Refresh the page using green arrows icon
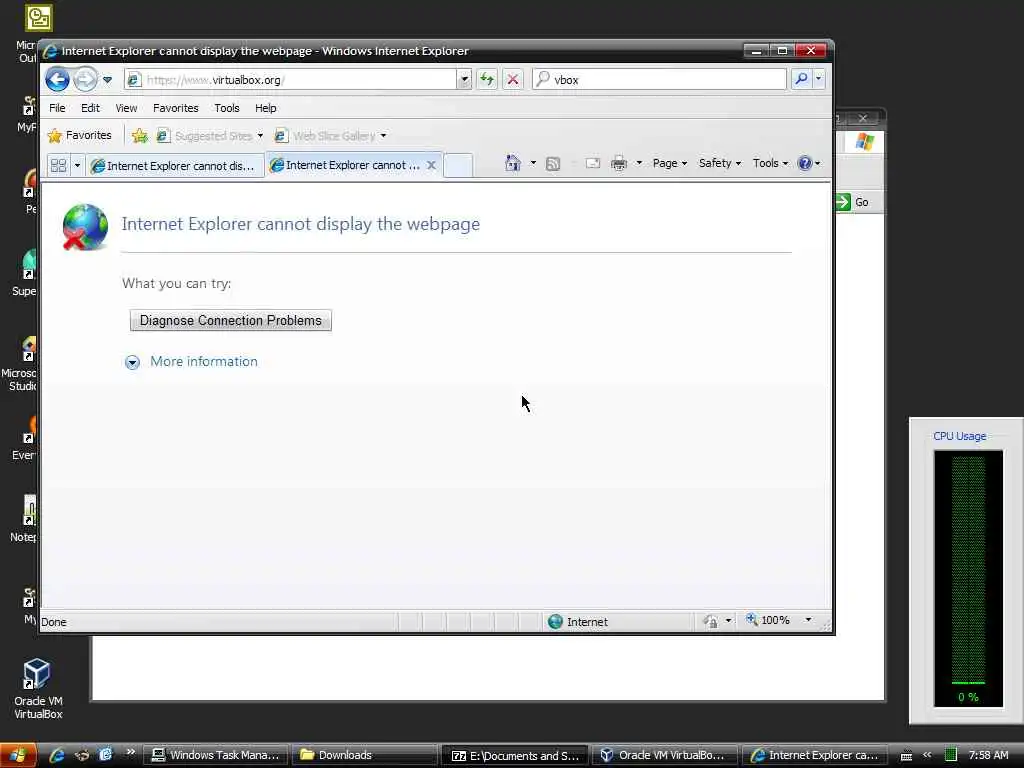 pos(487,80)
